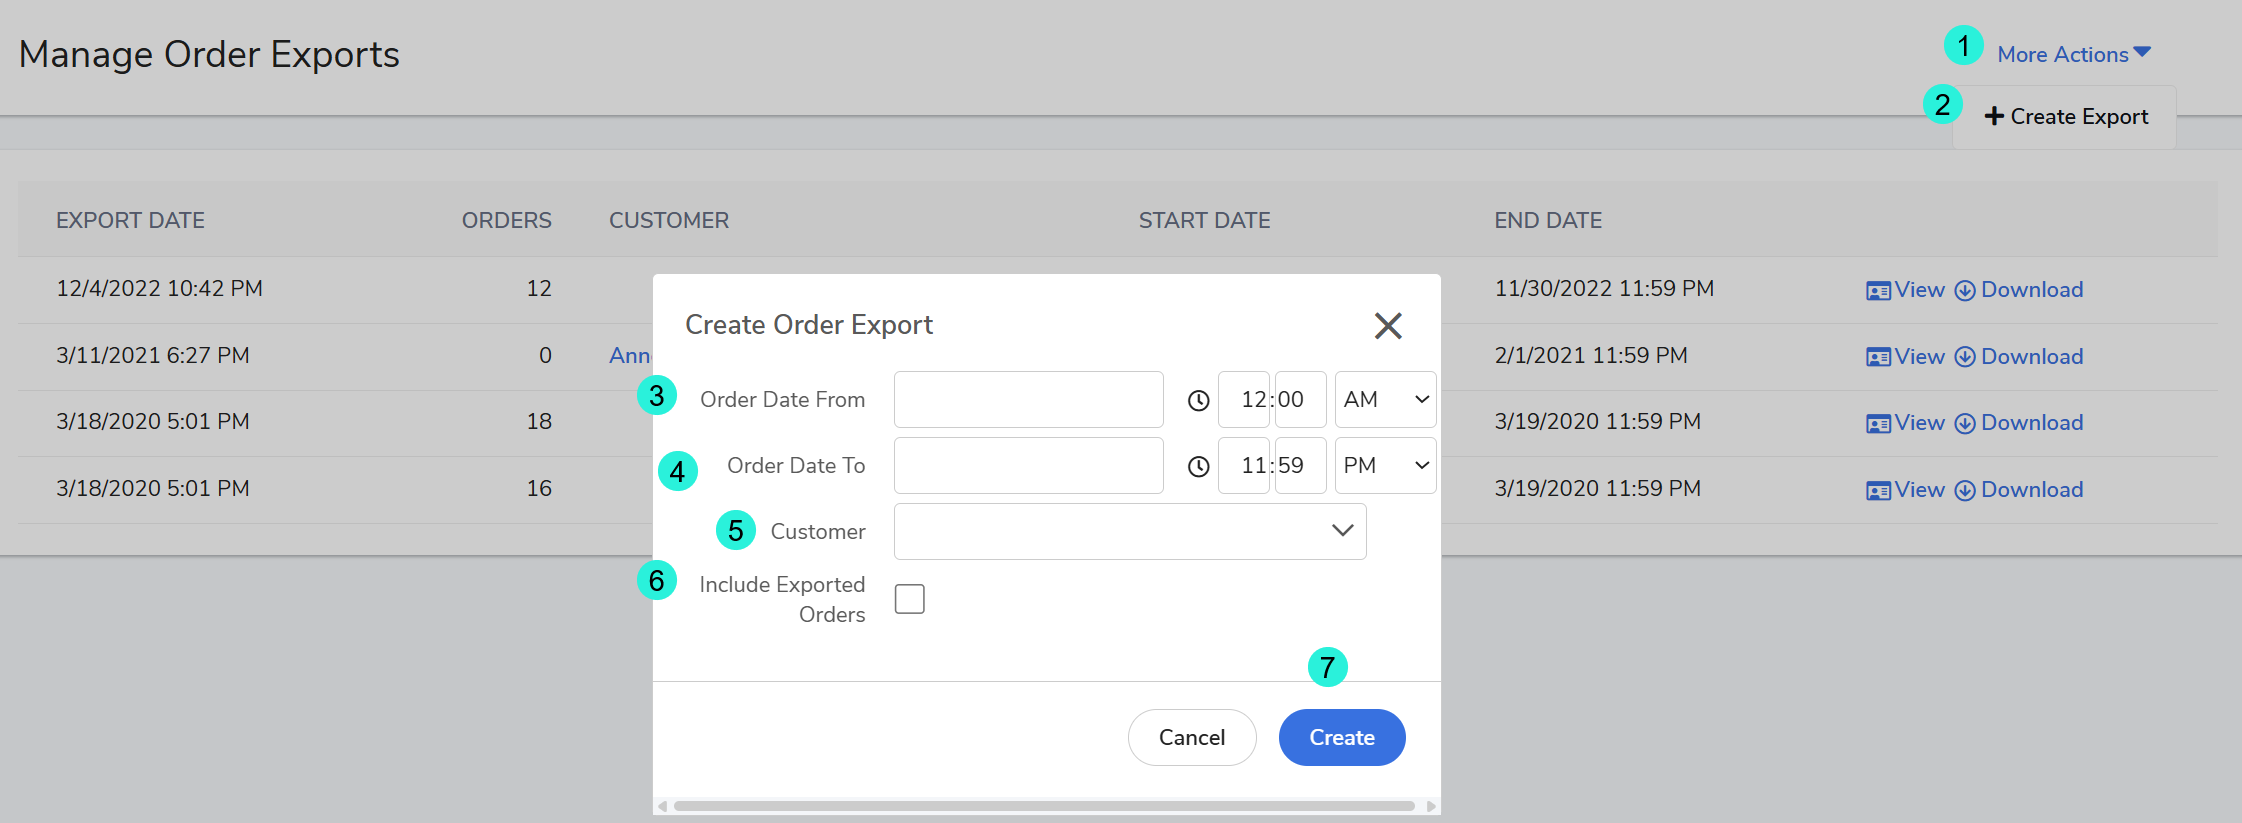Viewport: 2242px width, 823px height.
Task: Click the Order Date From field
Action: [x=1028, y=400]
